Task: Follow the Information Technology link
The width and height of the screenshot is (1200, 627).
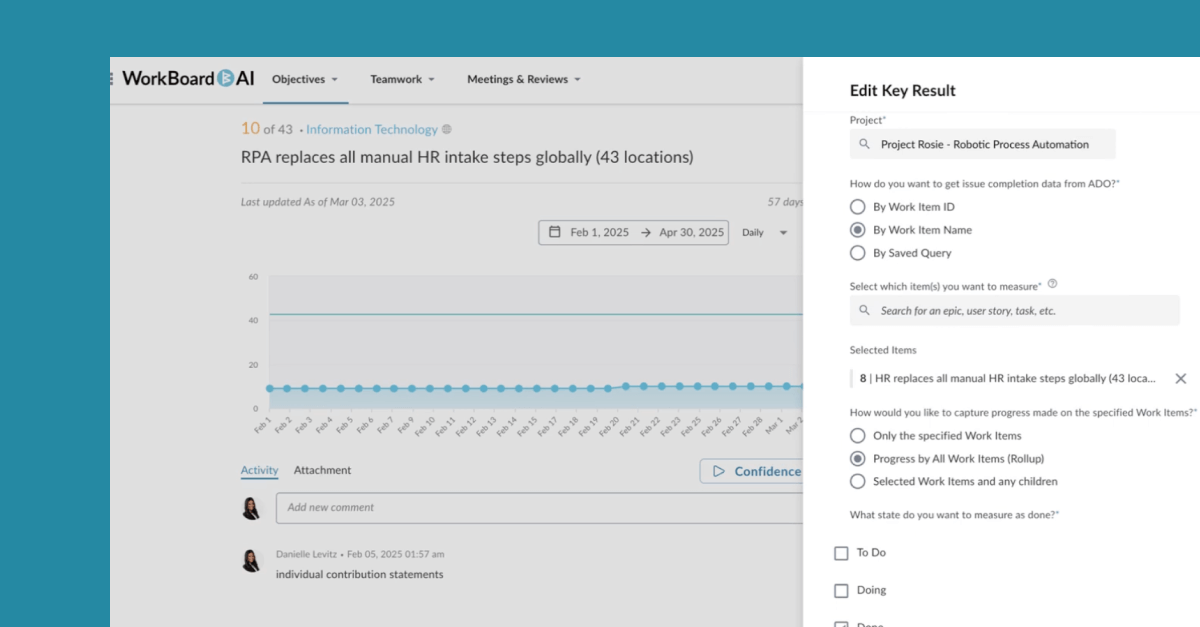Action: click(x=372, y=129)
